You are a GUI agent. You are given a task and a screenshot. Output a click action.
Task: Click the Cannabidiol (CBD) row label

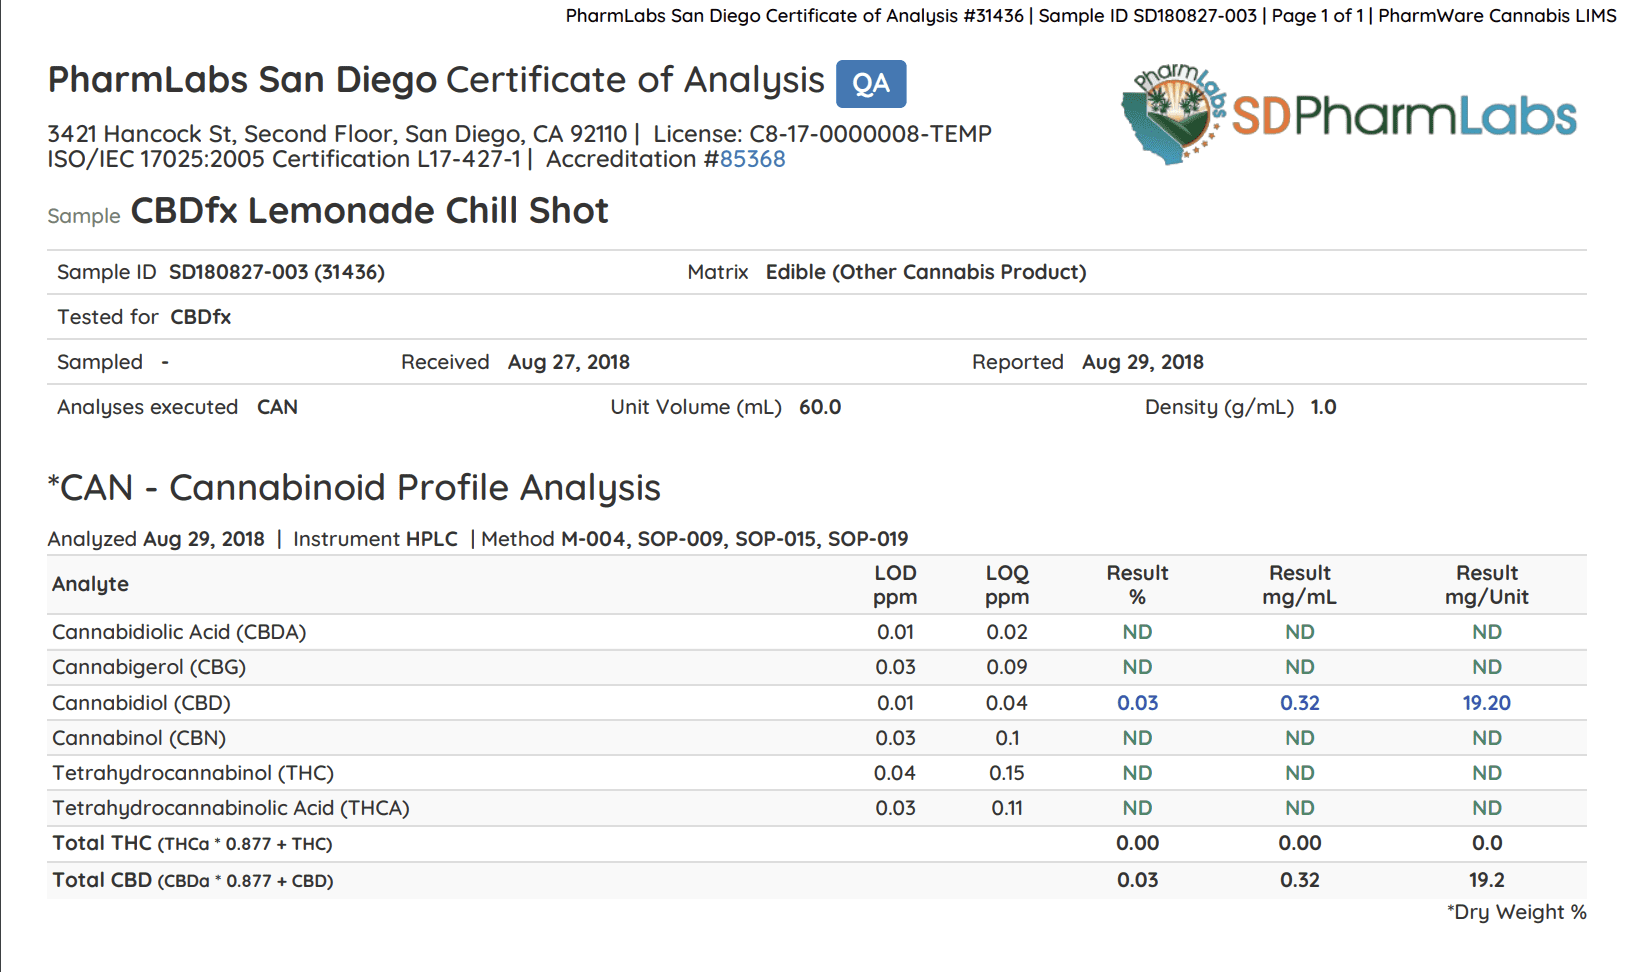[x=141, y=703]
